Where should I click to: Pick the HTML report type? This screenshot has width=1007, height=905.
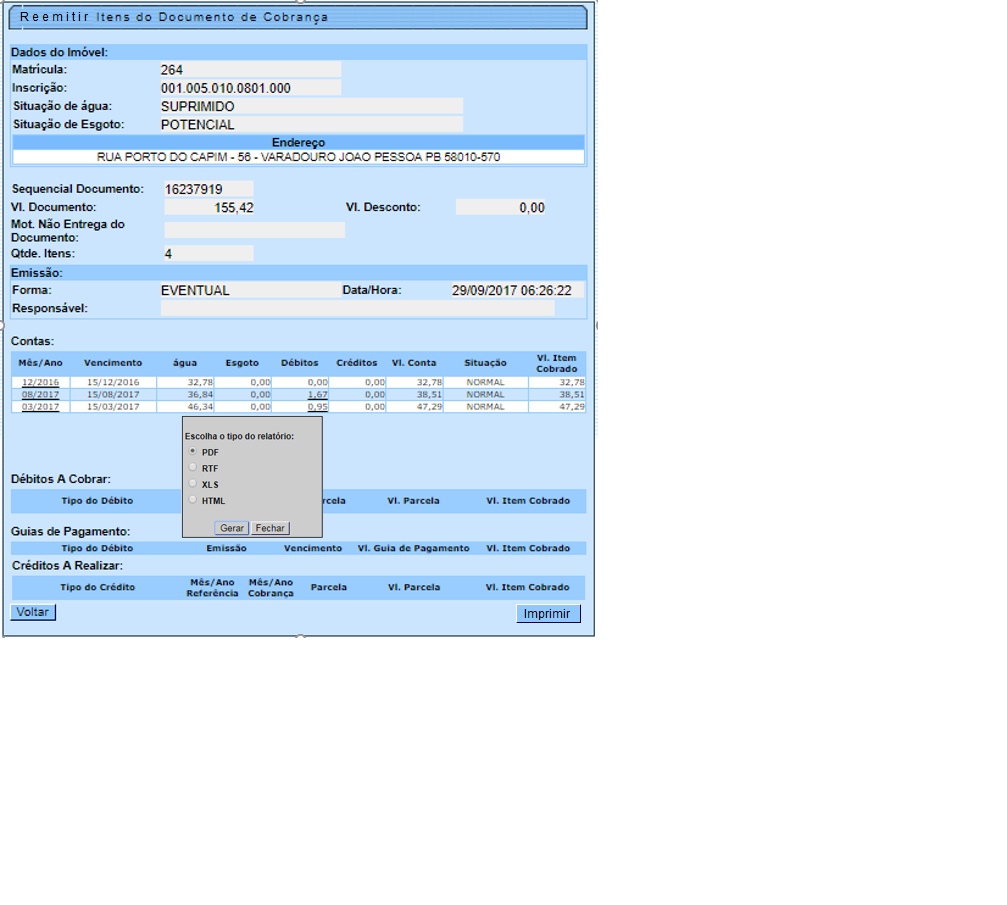tap(193, 500)
